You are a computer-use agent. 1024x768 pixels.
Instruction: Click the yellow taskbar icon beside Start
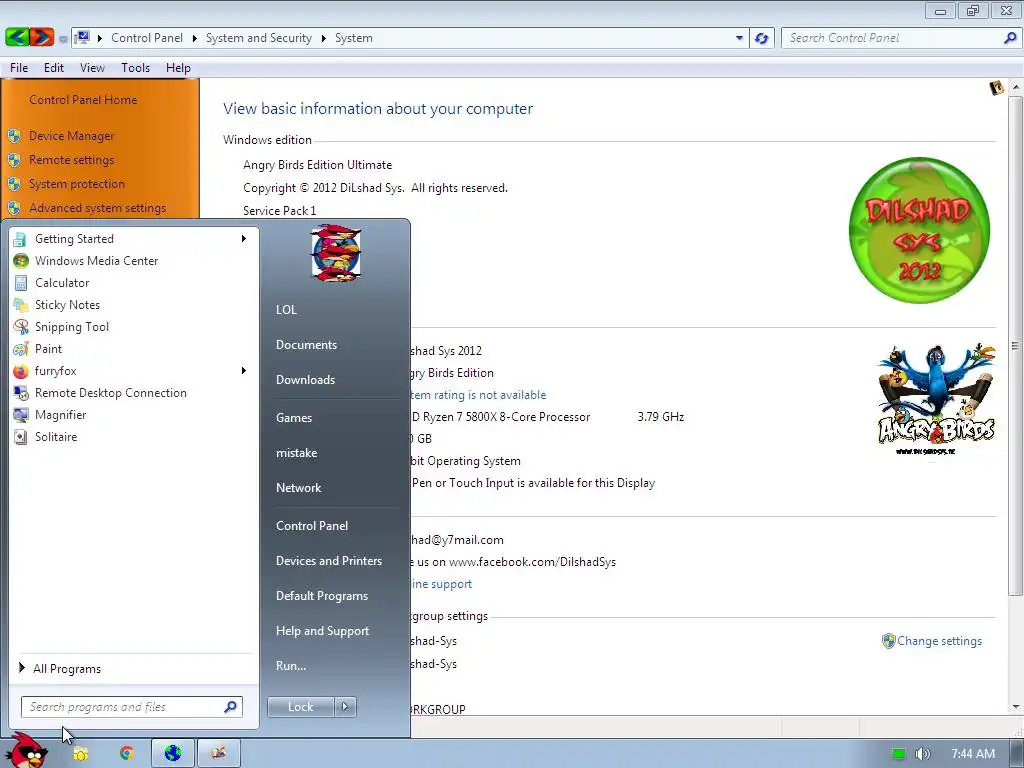(x=80, y=754)
